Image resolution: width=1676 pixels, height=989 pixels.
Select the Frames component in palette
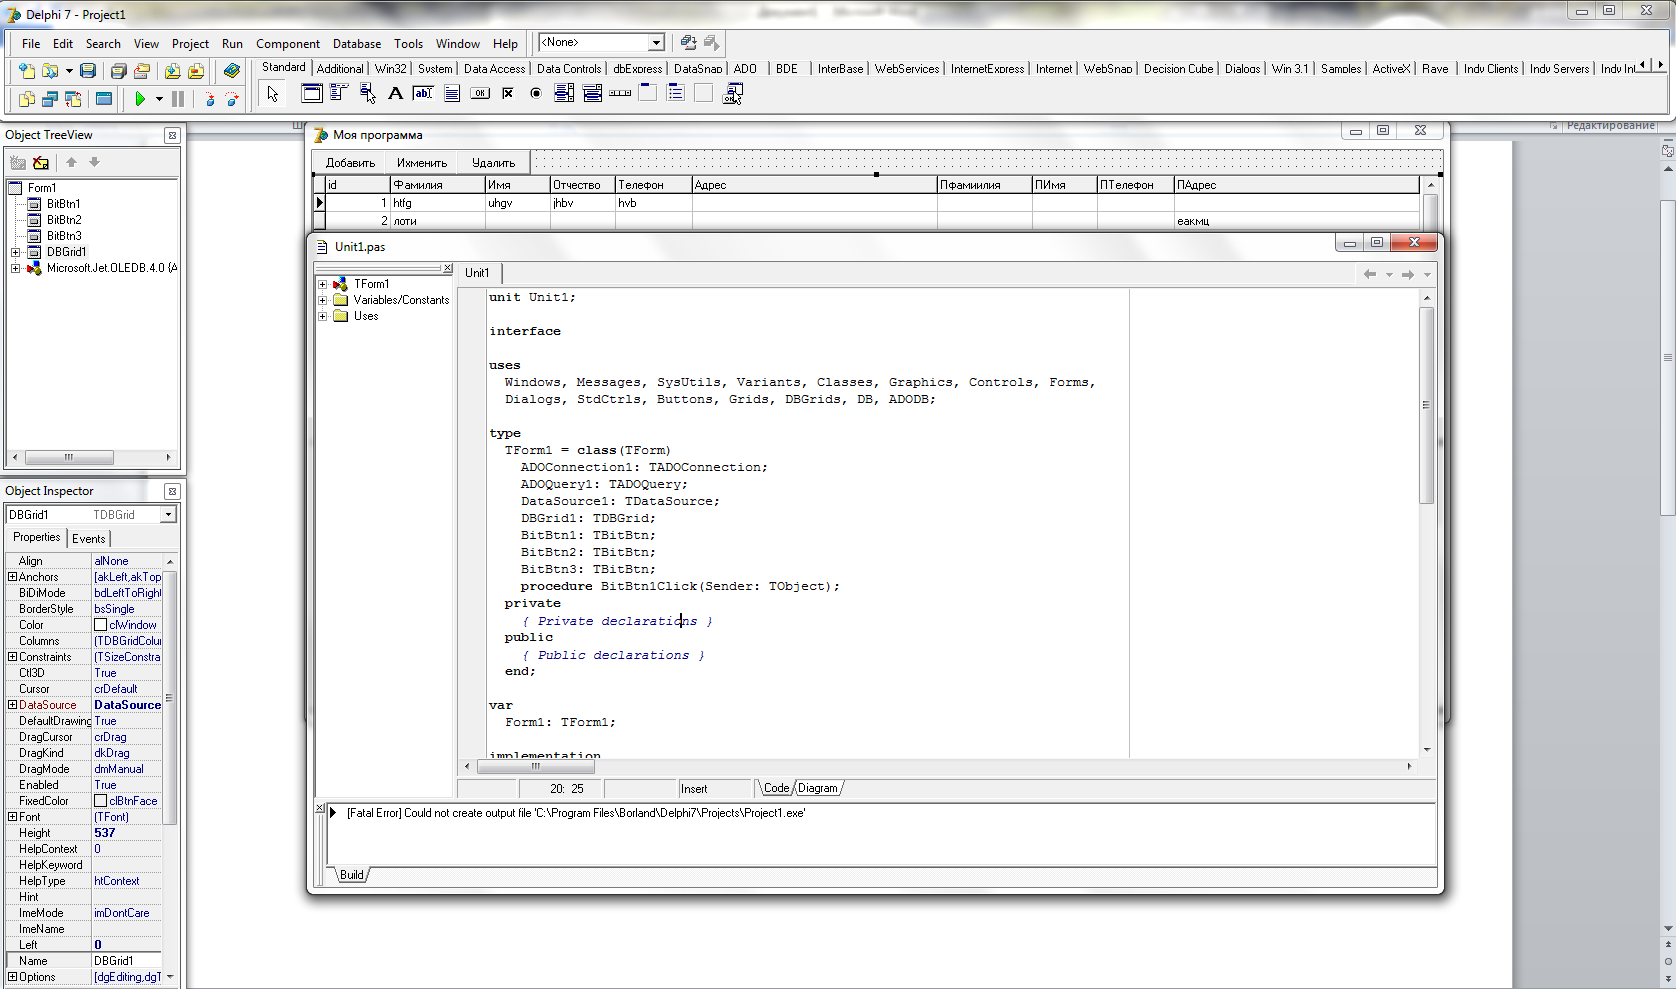[x=312, y=93]
